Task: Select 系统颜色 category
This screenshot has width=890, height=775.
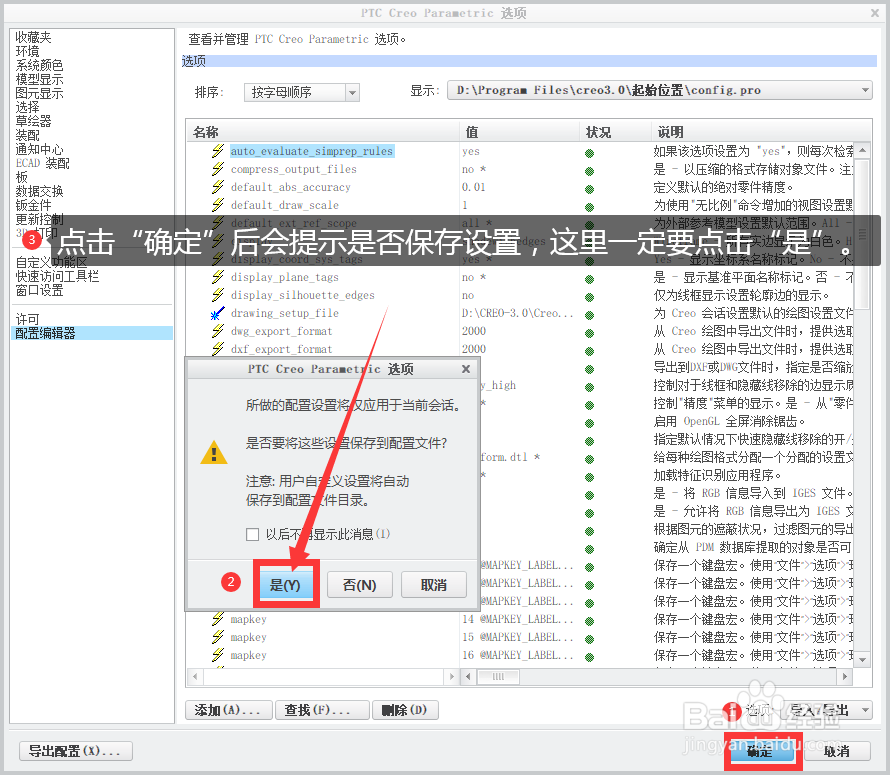Action: pyautogui.click(x=39, y=65)
